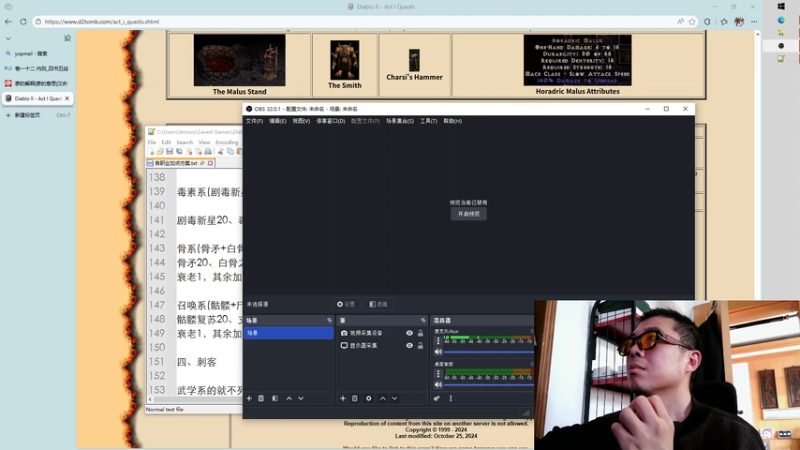Go back in the Edge browser
The width and height of the screenshot is (800, 450).
click(8, 21)
